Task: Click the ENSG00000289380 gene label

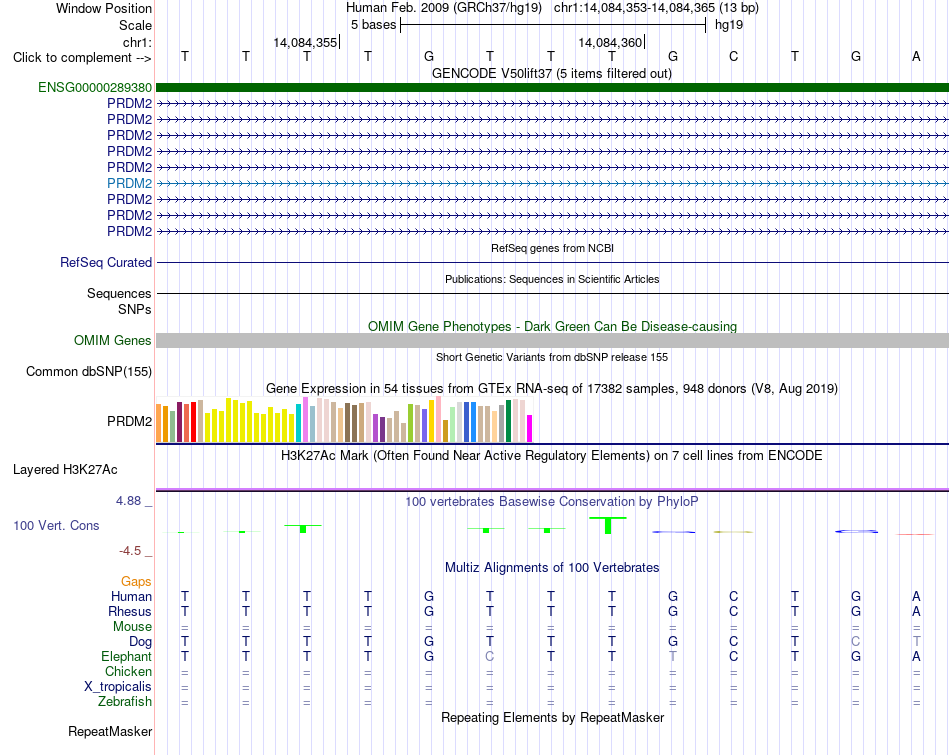Action: click(95, 87)
